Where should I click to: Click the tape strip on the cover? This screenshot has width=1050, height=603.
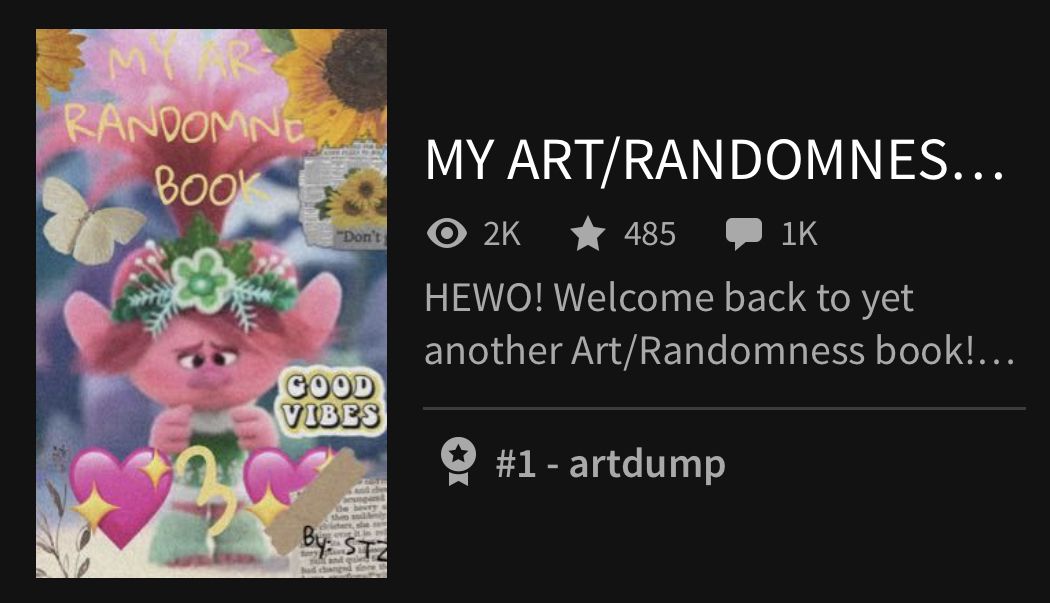315,501
